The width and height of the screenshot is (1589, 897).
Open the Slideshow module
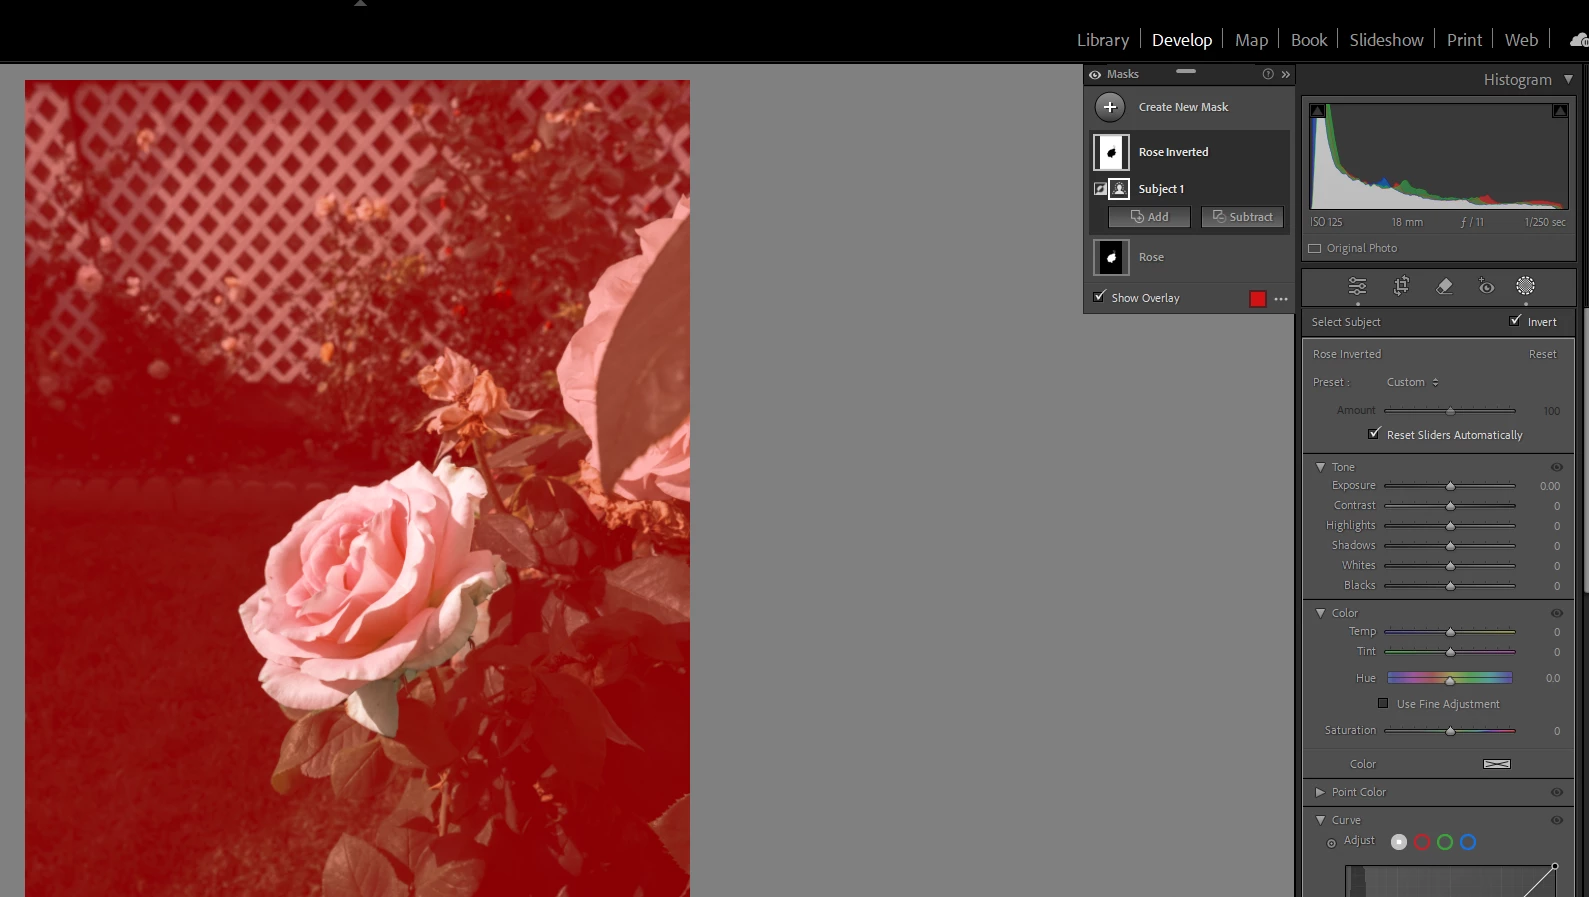[1386, 40]
